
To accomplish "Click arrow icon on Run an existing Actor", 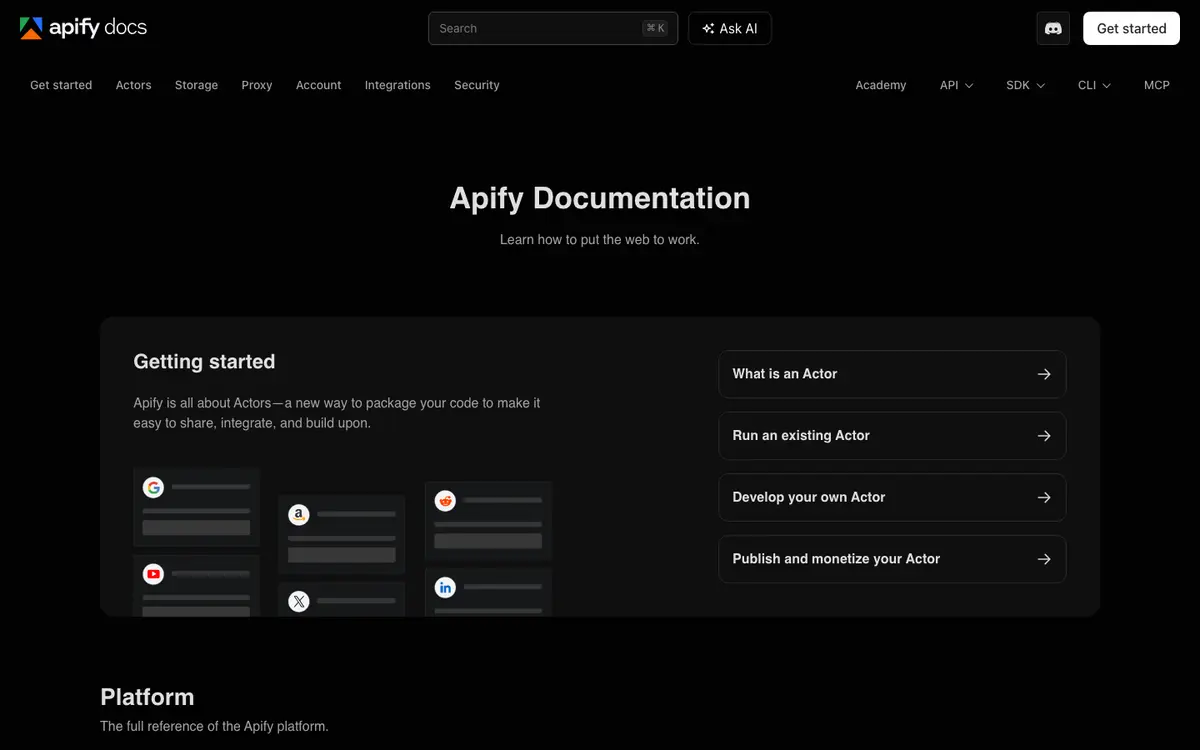I will click(x=1044, y=436).
